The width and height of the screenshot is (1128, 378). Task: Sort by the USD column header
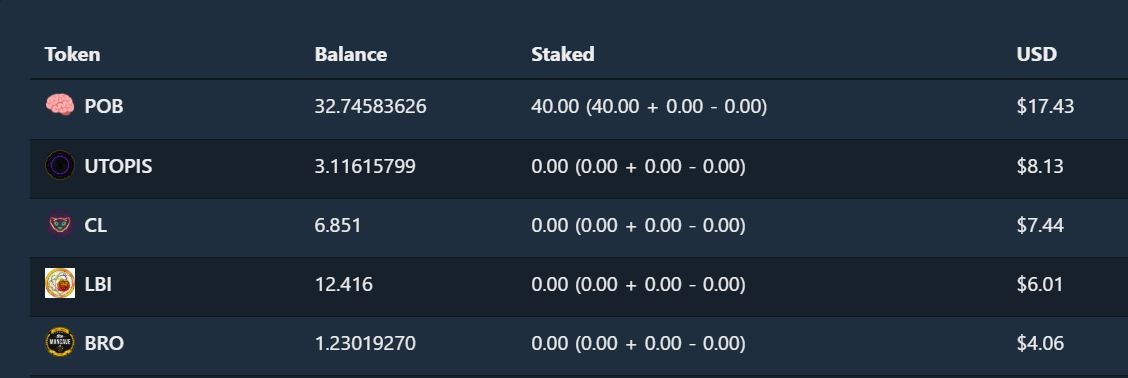pos(1037,54)
